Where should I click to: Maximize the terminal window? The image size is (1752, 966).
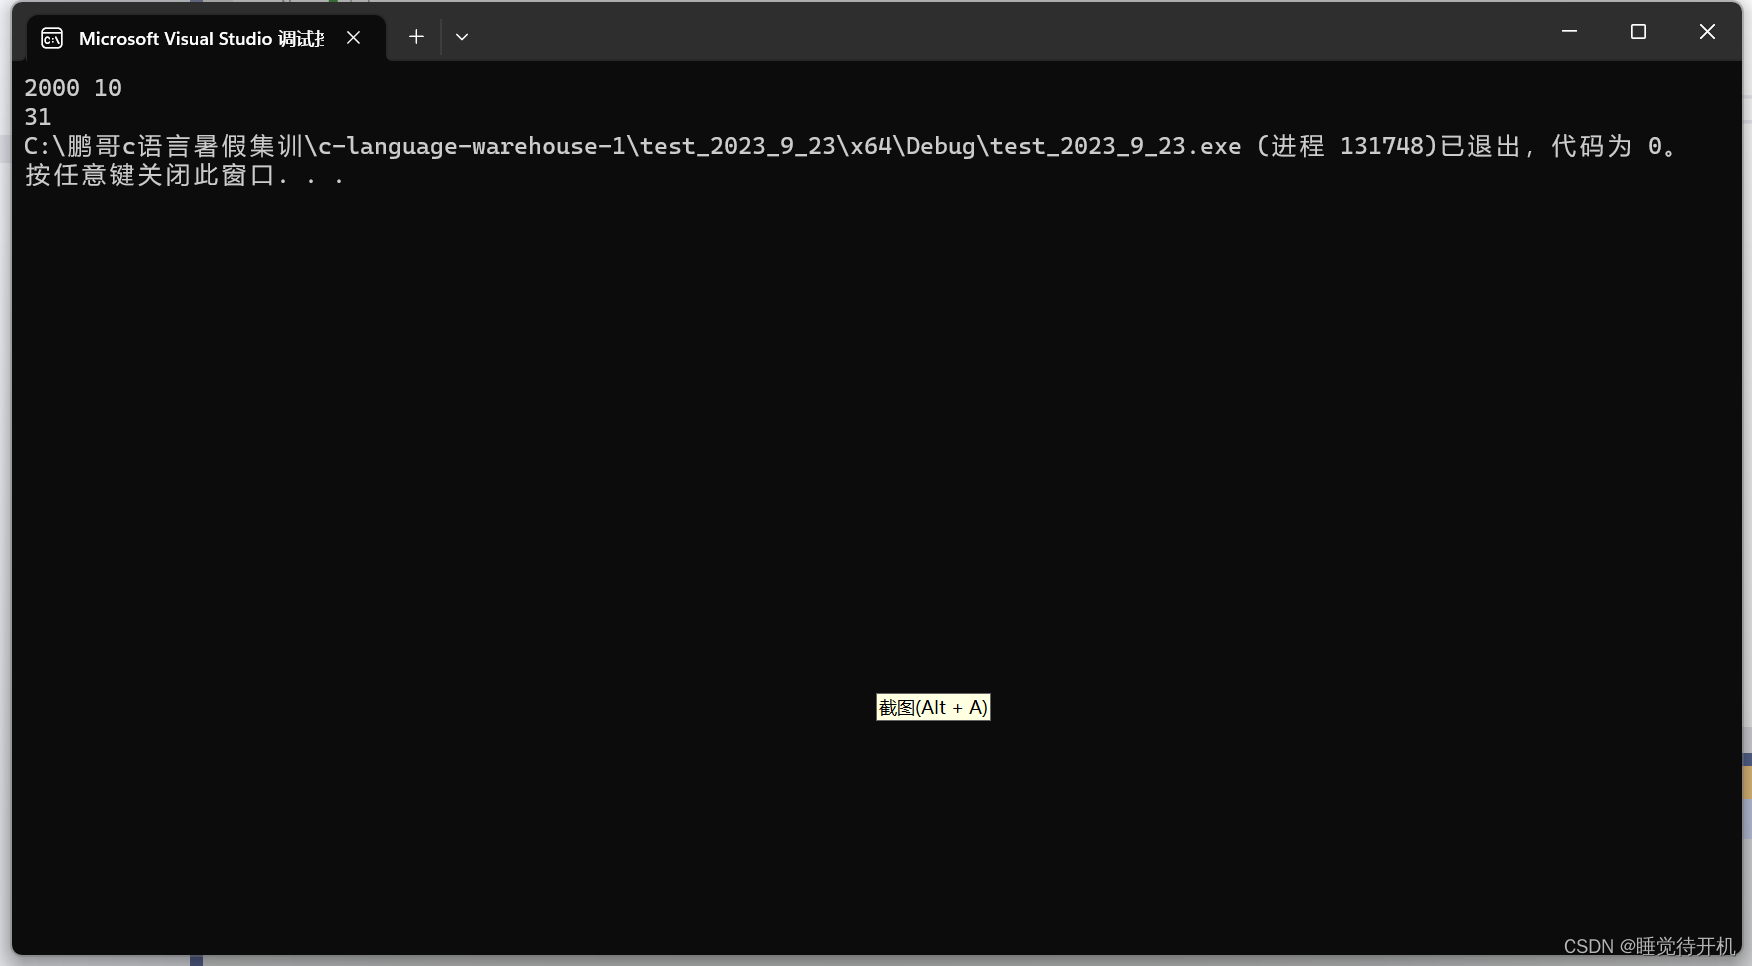[x=1638, y=32]
